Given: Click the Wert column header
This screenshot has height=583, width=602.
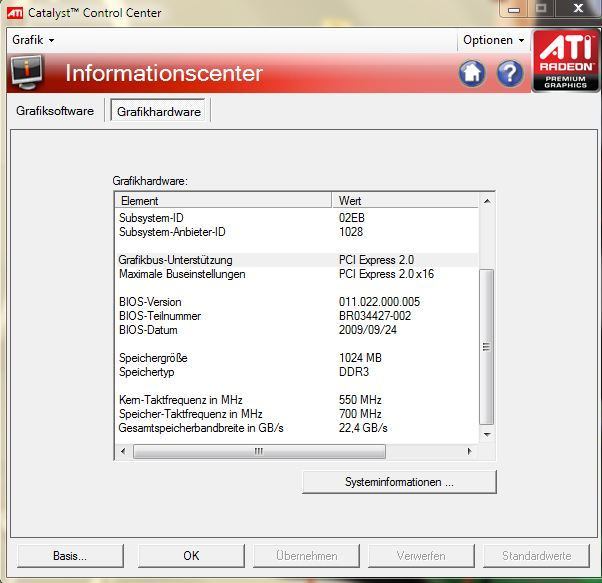Looking at the screenshot, I should [x=405, y=201].
